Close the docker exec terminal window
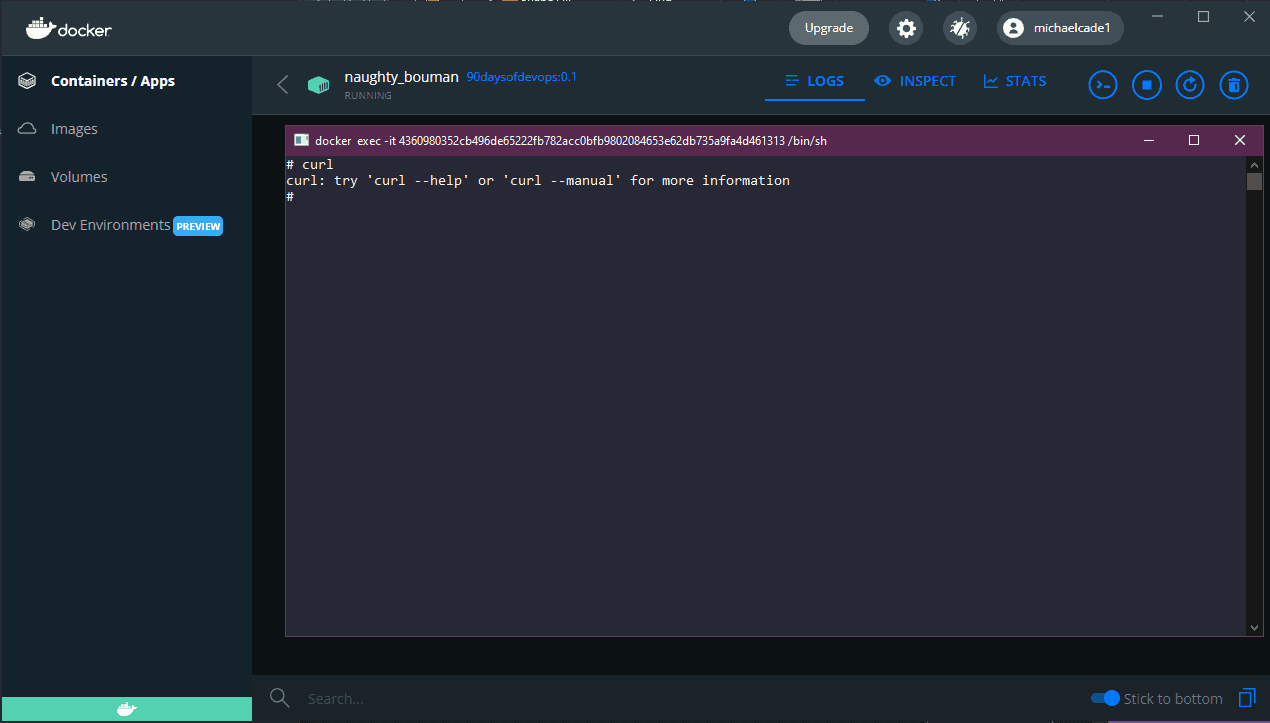The height and width of the screenshot is (723, 1270). (1240, 140)
